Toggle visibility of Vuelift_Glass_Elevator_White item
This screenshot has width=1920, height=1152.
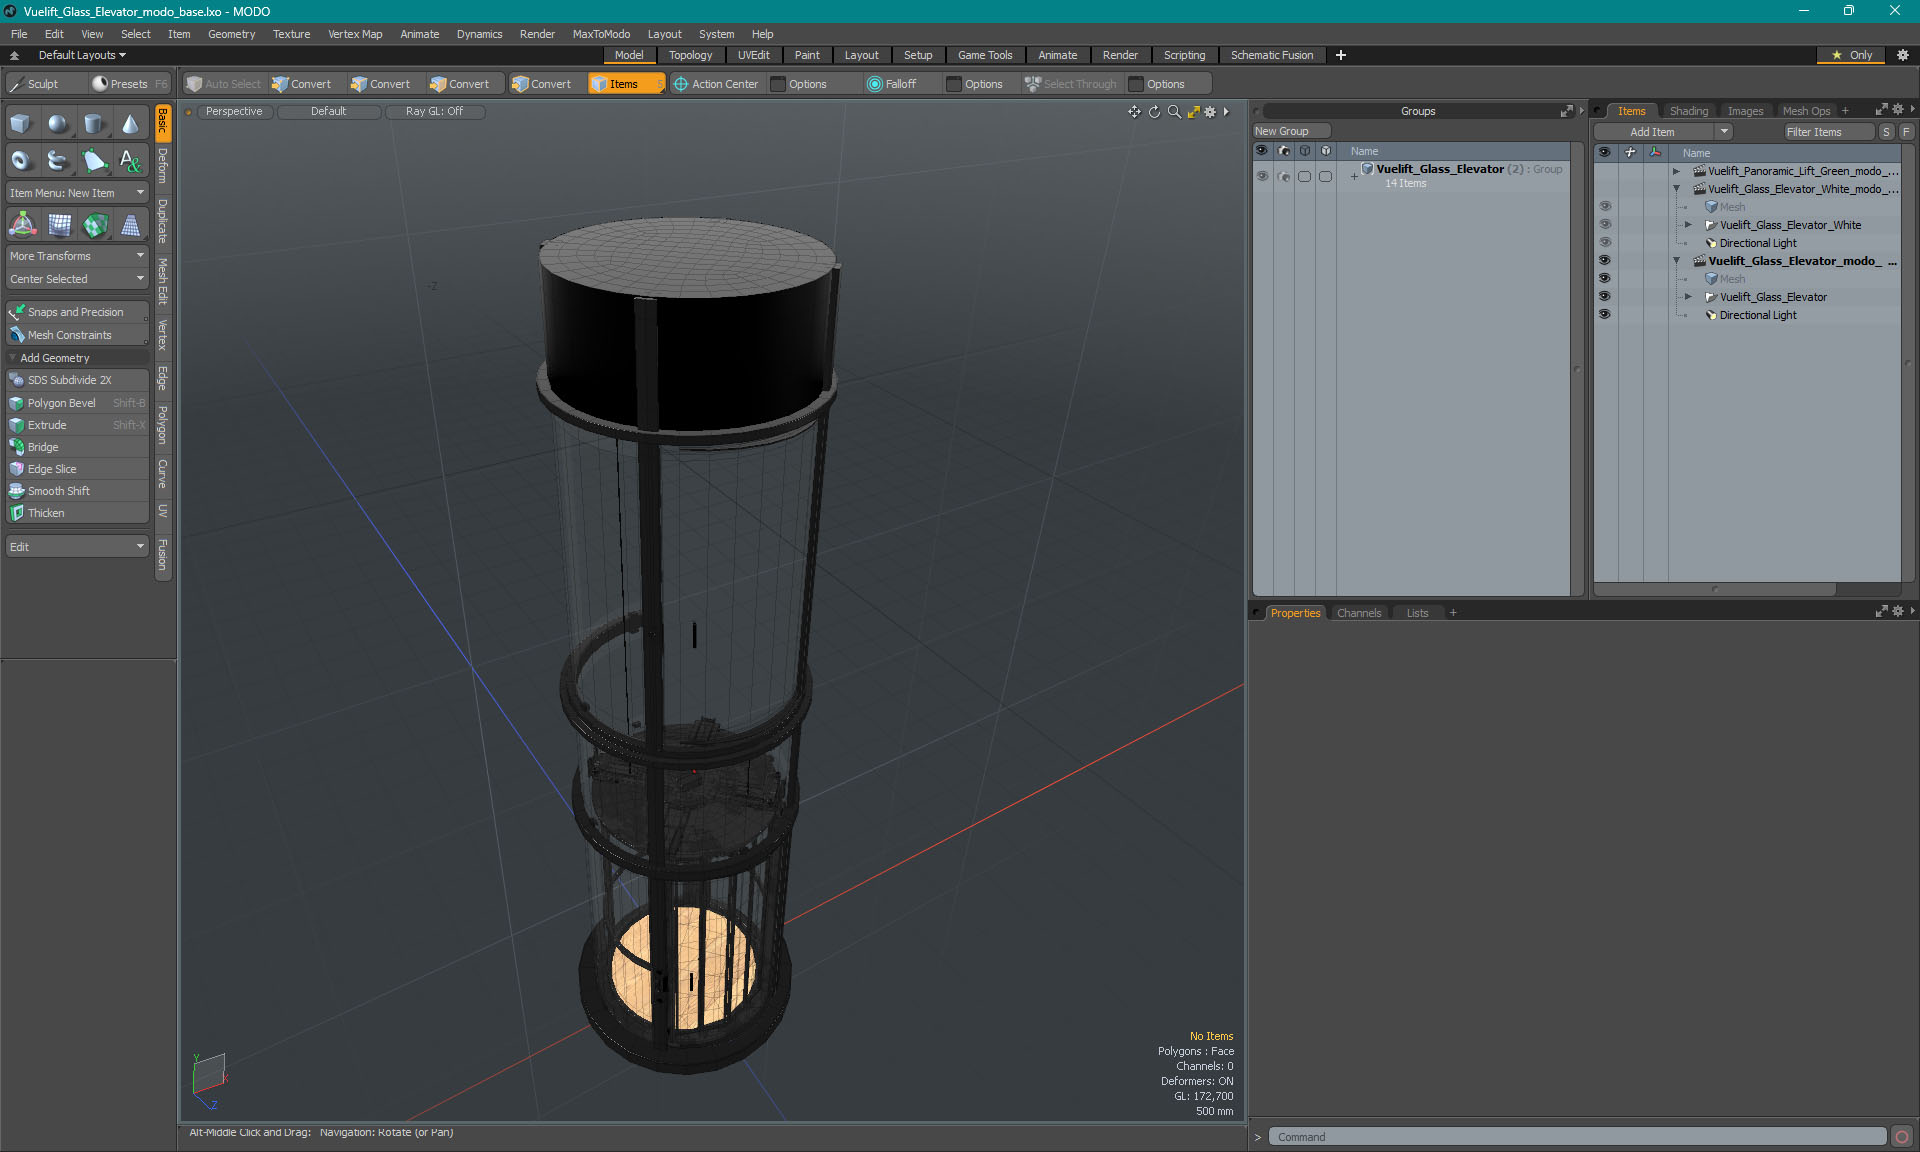coord(1605,225)
